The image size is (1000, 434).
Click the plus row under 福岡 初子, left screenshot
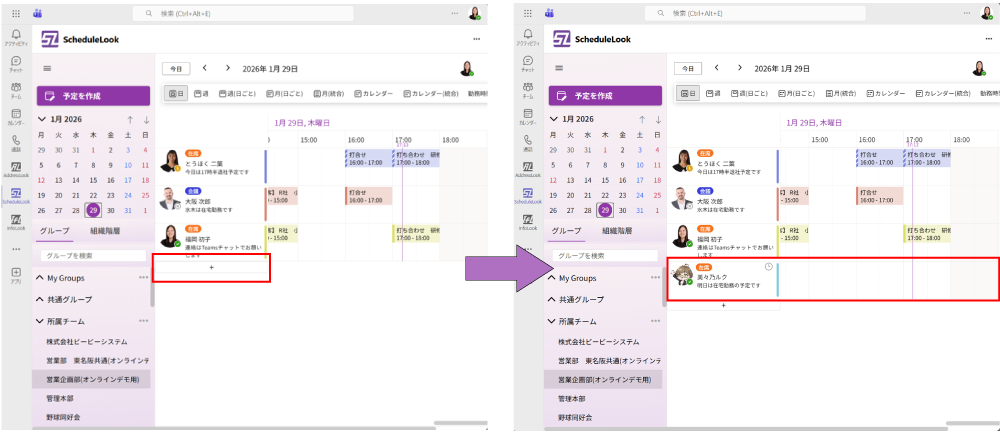(x=210, y=268)
